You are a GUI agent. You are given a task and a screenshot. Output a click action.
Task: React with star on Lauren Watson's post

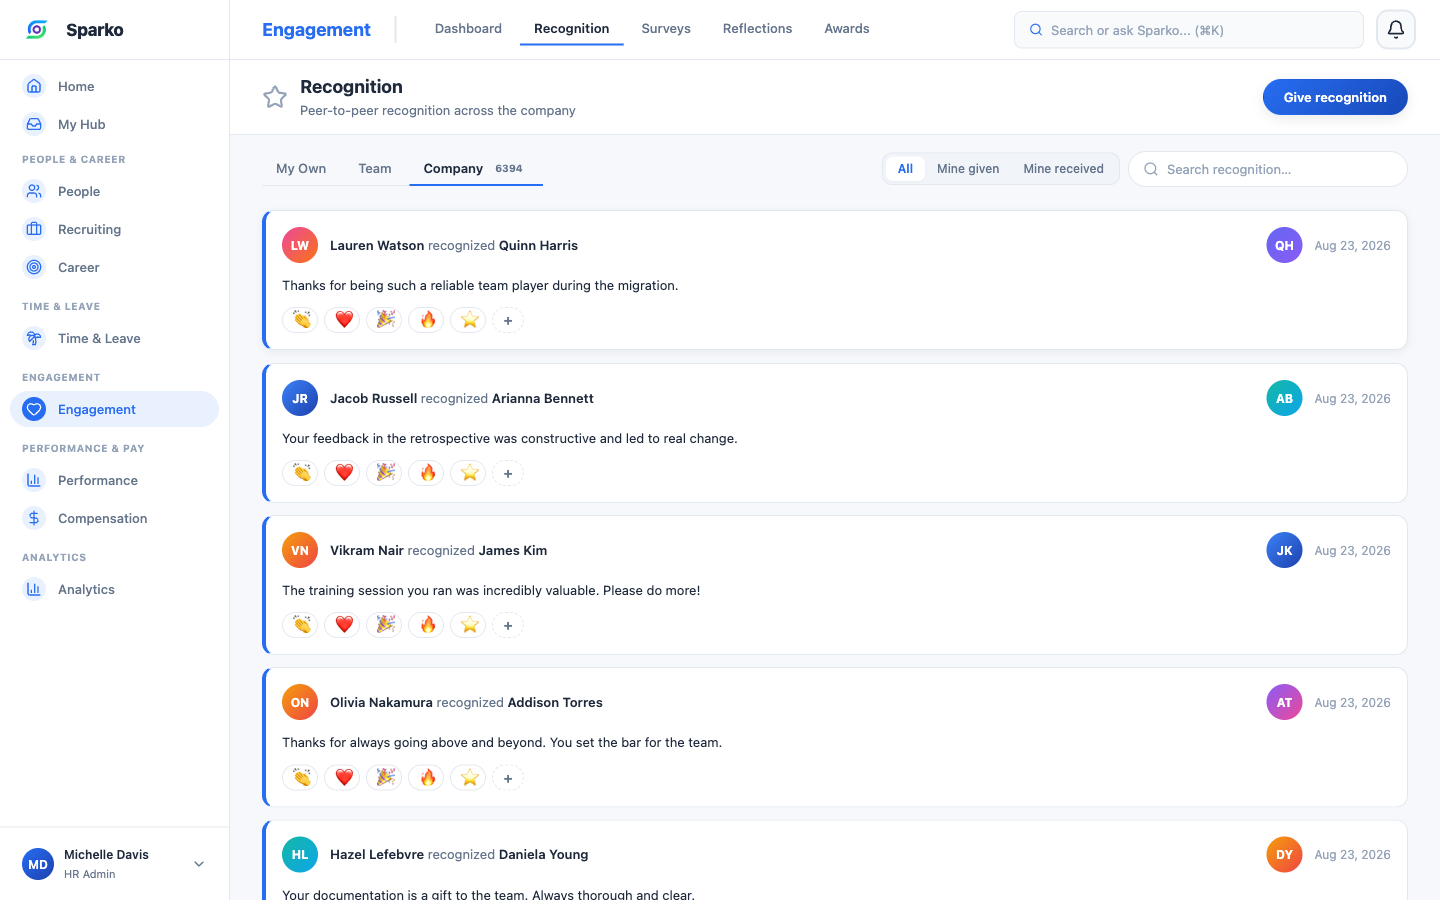pos(468,320)
